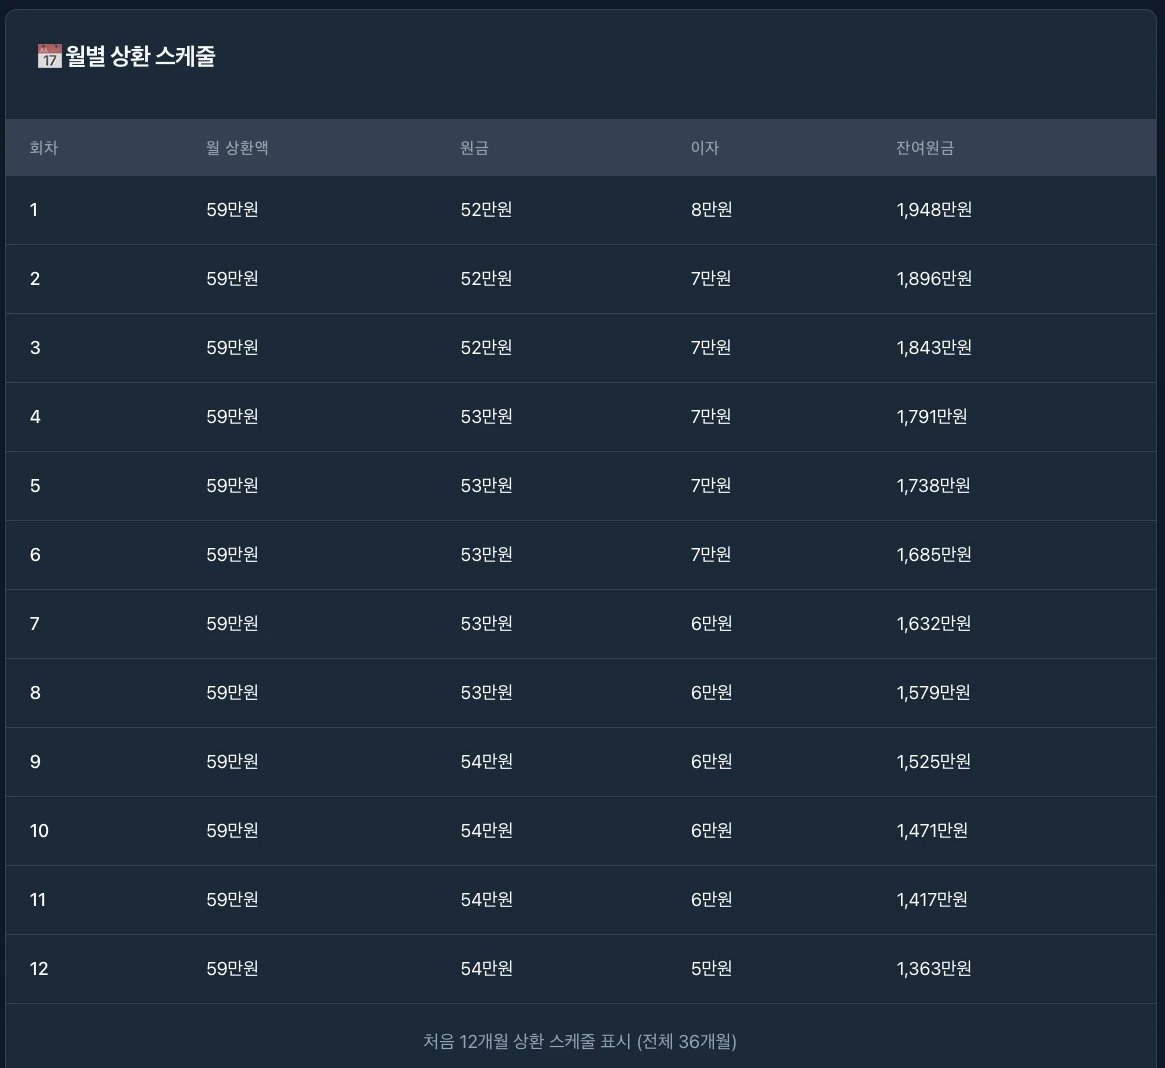This screenshot has height=1068, width=1165.
Task: Click 7만원 interest in row 2
Action: pyautogui.click(x=710, y=279)
